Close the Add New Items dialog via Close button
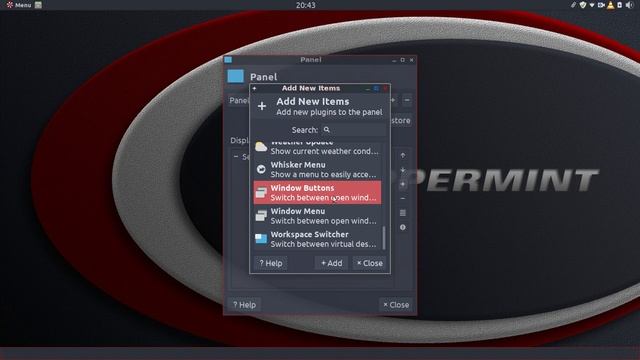This screenshot has width=640, height=360. click(x=370, y=263)
